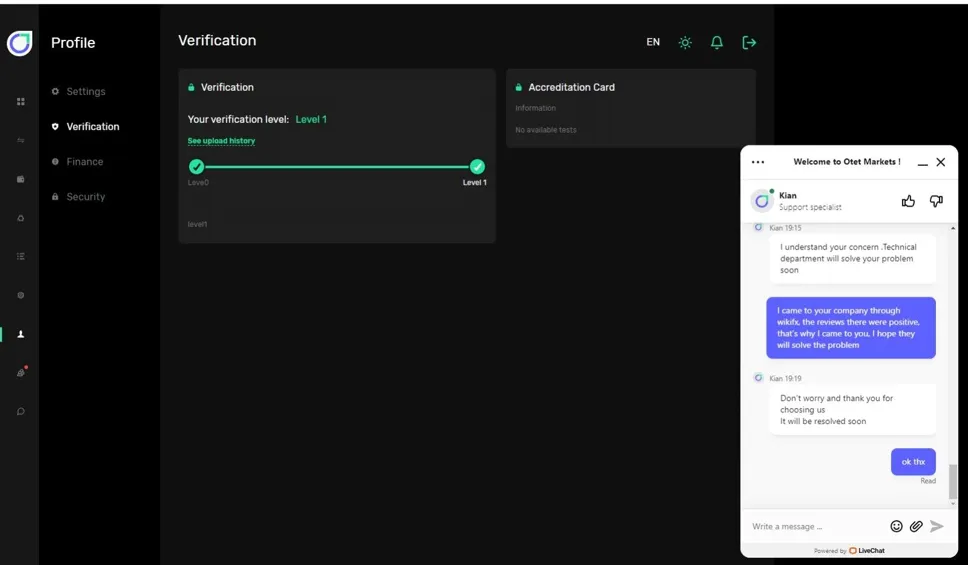
Task: Open the recycle-style icon in the sidebar
Action: click(20, 218)
